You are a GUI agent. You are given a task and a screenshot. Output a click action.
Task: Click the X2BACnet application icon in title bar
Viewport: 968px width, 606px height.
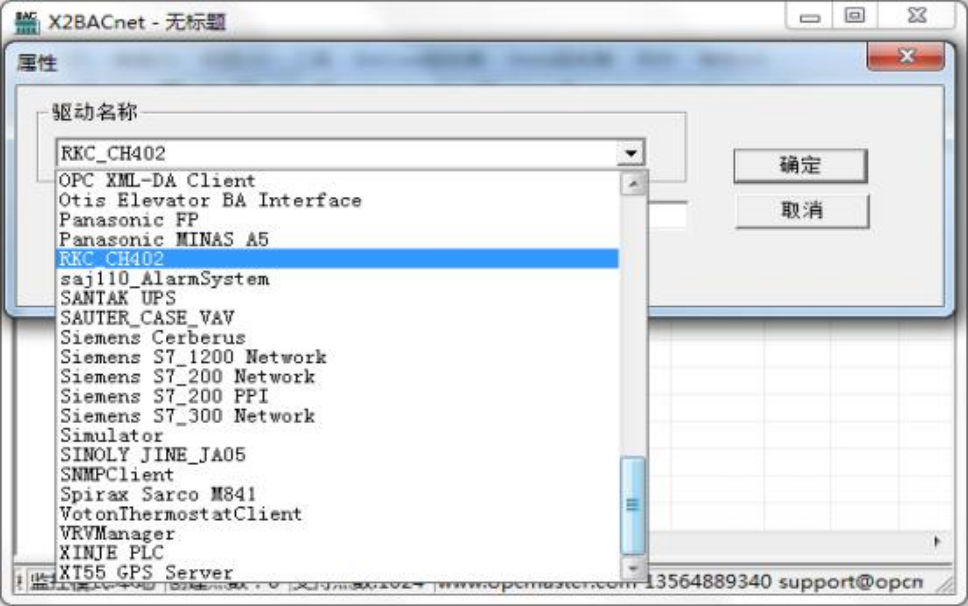[x=26, y=22]
